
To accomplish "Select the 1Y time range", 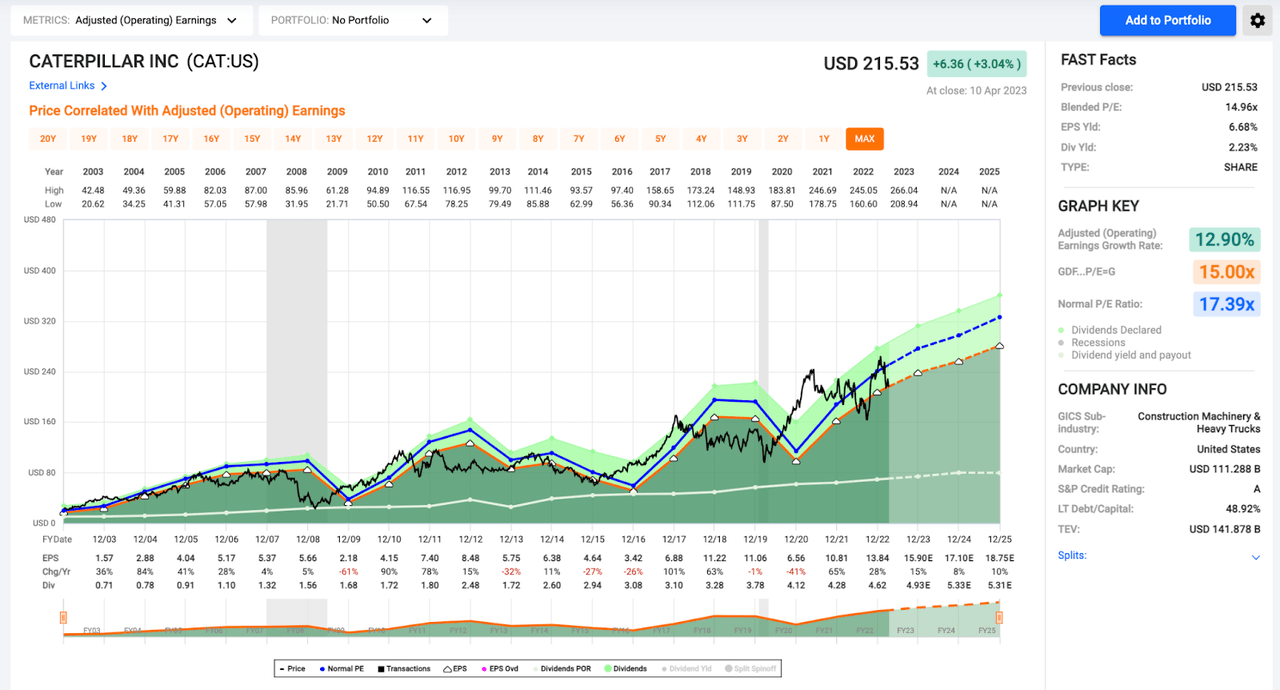I will (x=823, y=139).
